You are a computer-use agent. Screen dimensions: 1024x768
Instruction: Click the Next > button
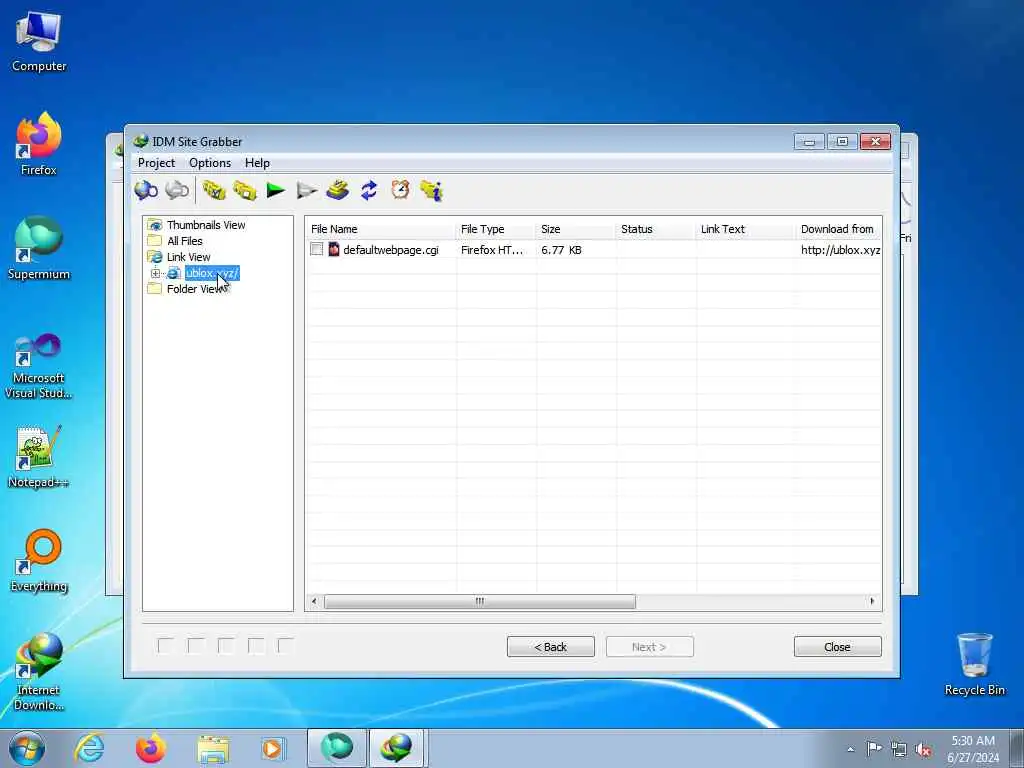click(x=650, y=647)
